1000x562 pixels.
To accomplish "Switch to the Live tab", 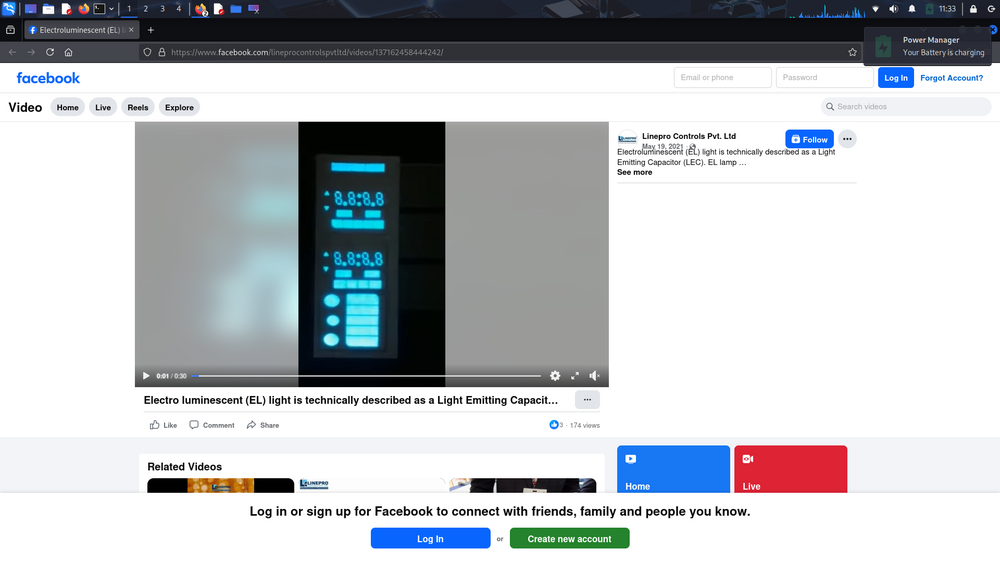I will click(103, 107).
